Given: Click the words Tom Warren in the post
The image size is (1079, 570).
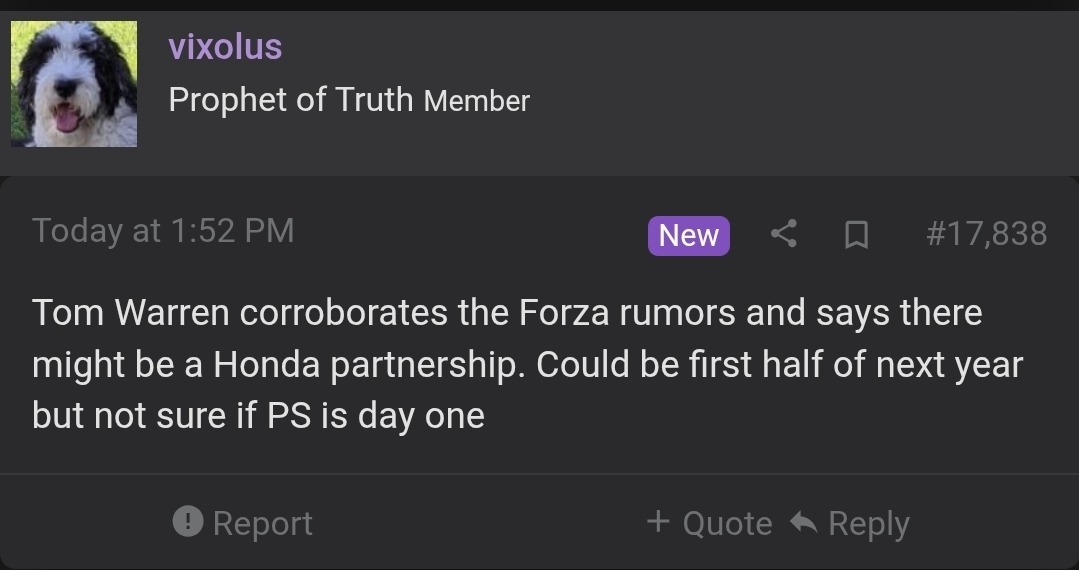Looking at the screenshot, I should [x=131, y=313].
